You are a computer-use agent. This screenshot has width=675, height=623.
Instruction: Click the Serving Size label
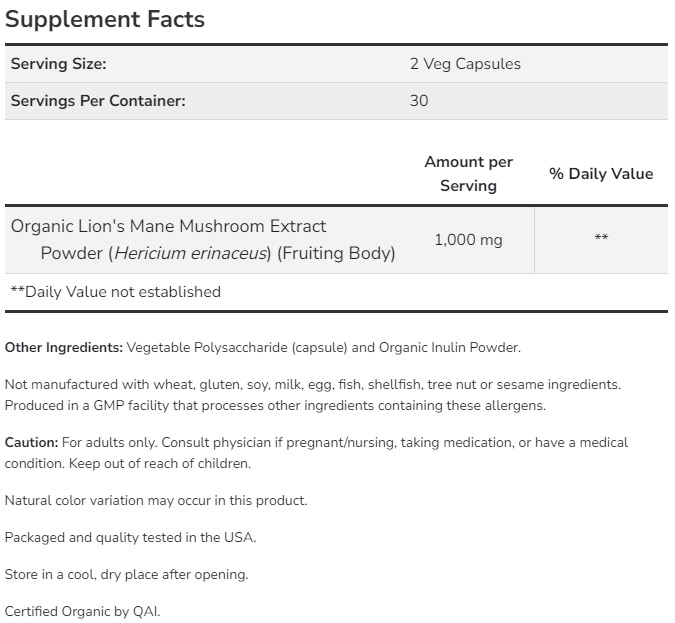(58, 64)
